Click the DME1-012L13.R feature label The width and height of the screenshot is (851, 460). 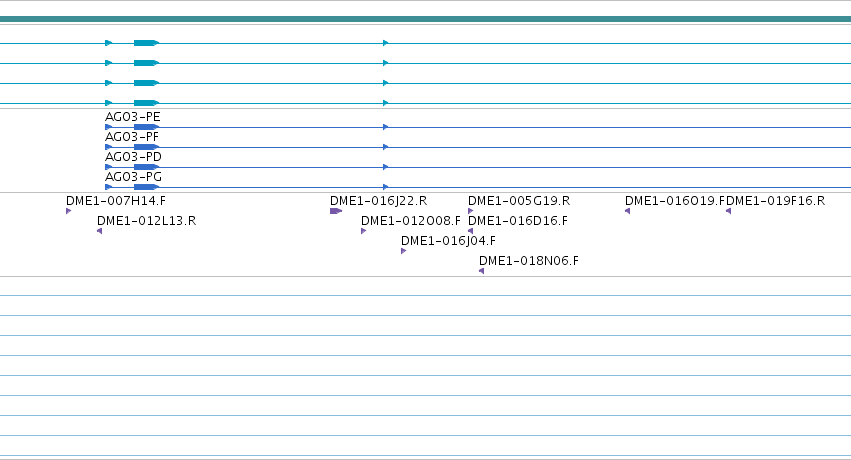(x=147, y=221)
